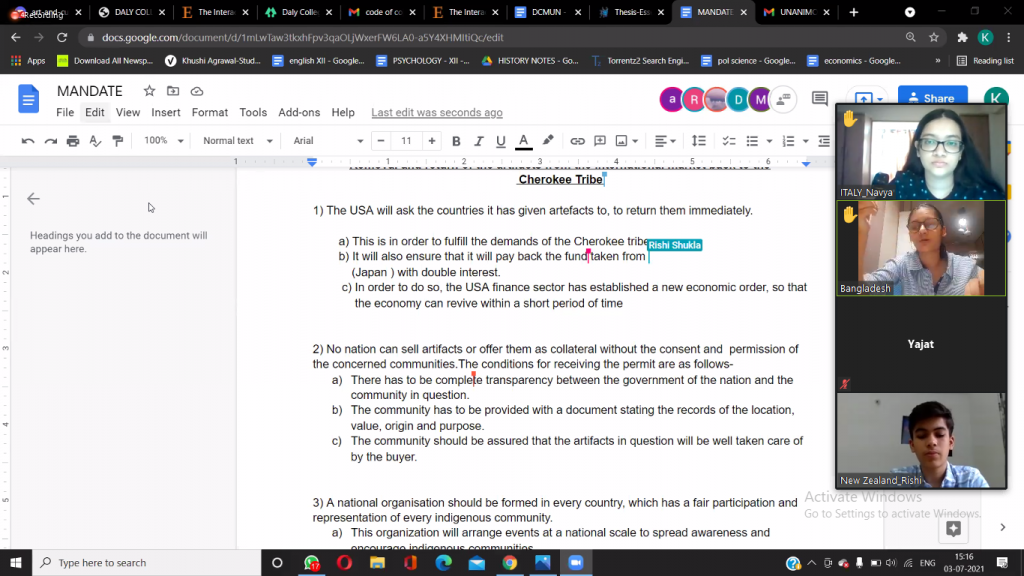Click the Redo arrow icon
This screenshot has height=576, width=1024.
tap(50, 140)
